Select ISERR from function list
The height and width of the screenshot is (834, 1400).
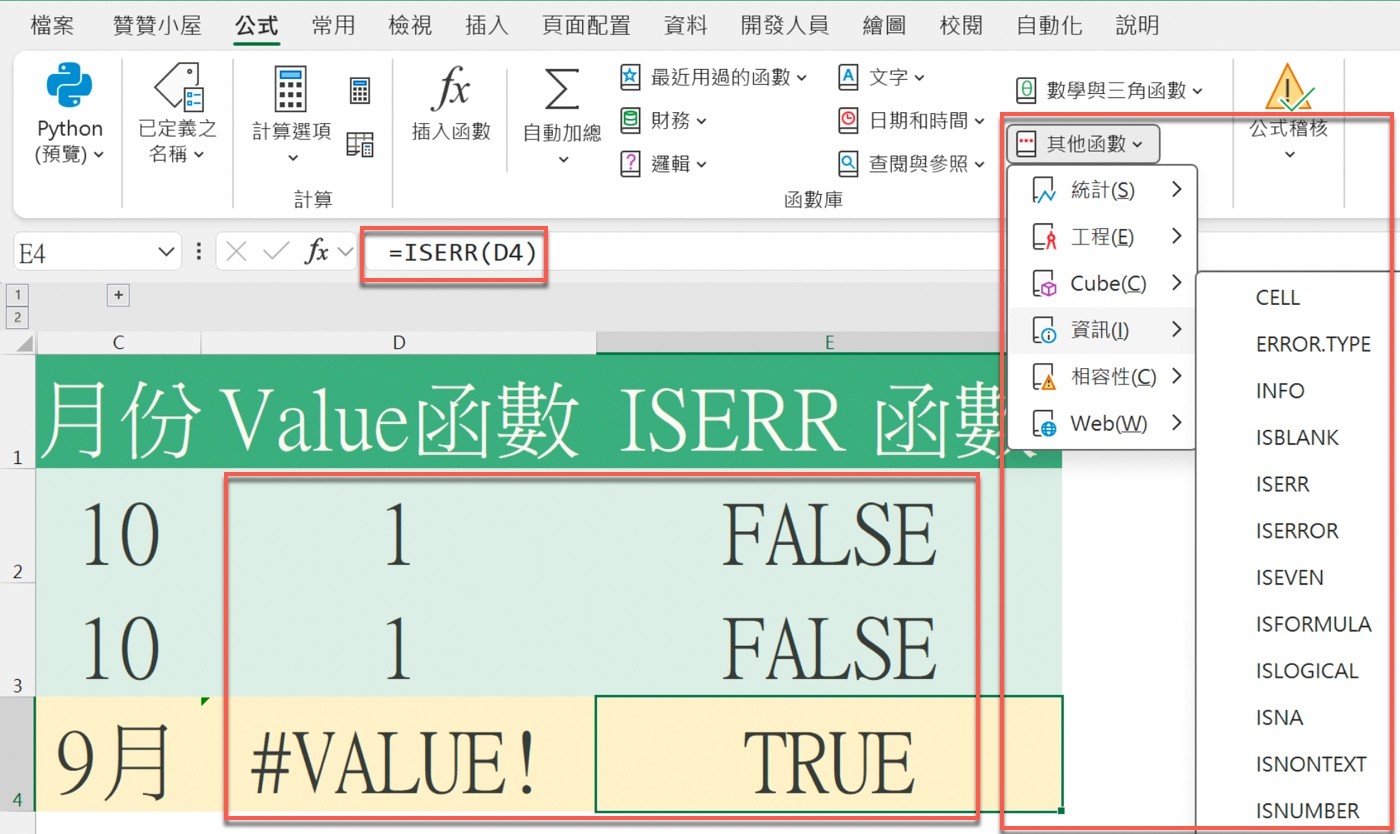1283,484
